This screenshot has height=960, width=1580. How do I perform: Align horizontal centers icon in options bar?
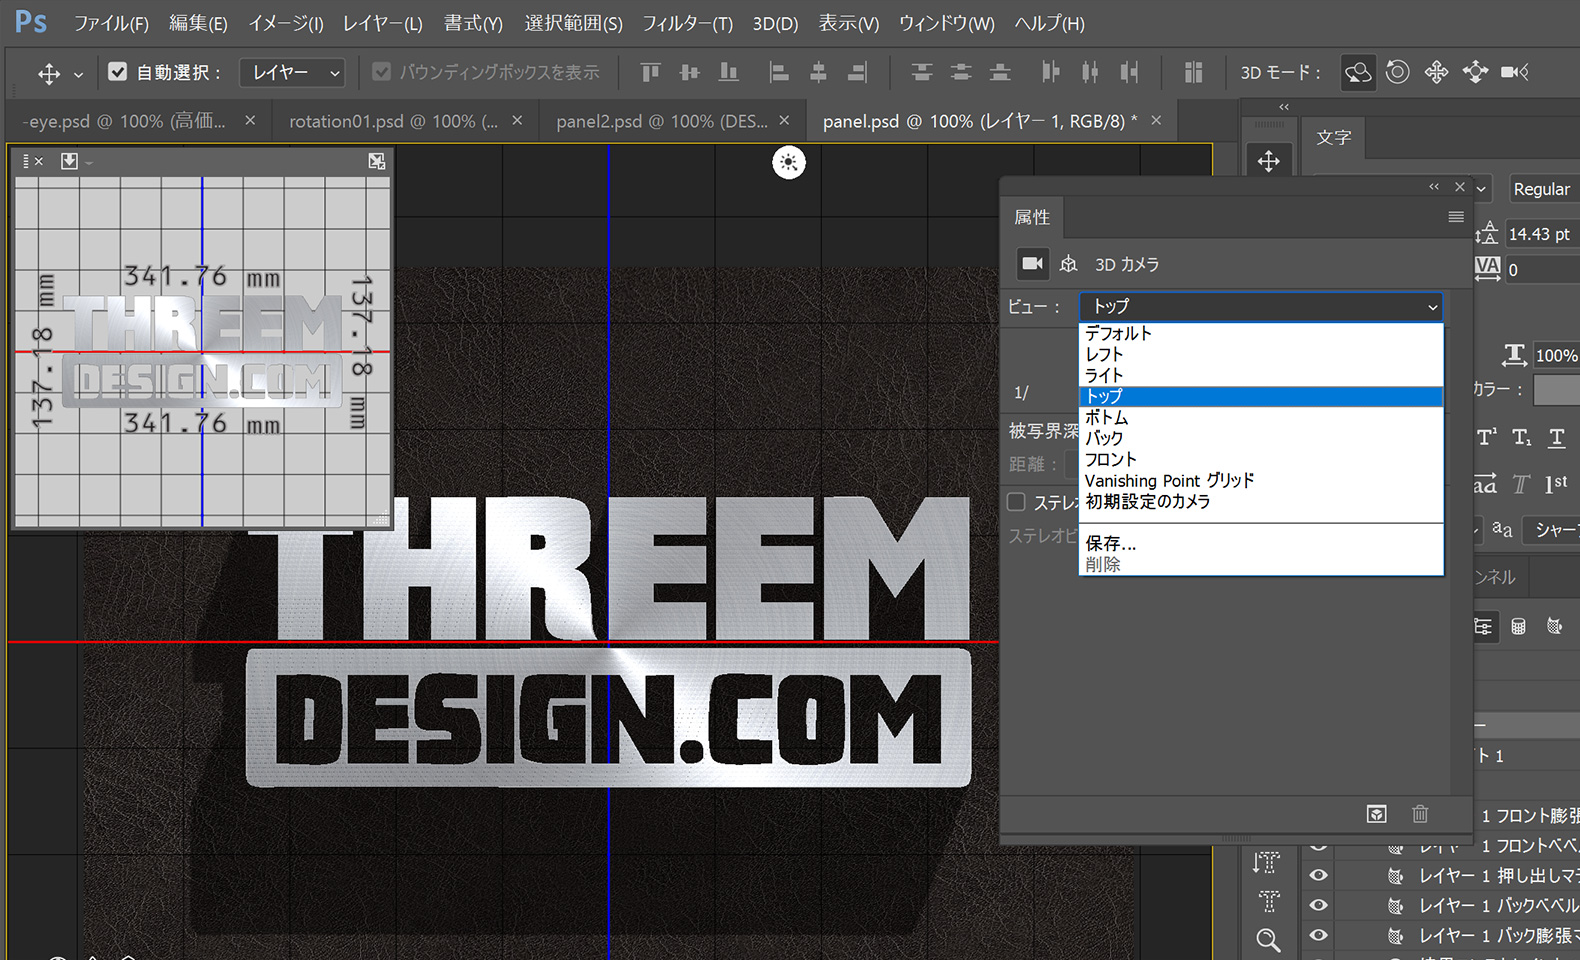click(818, 72)
